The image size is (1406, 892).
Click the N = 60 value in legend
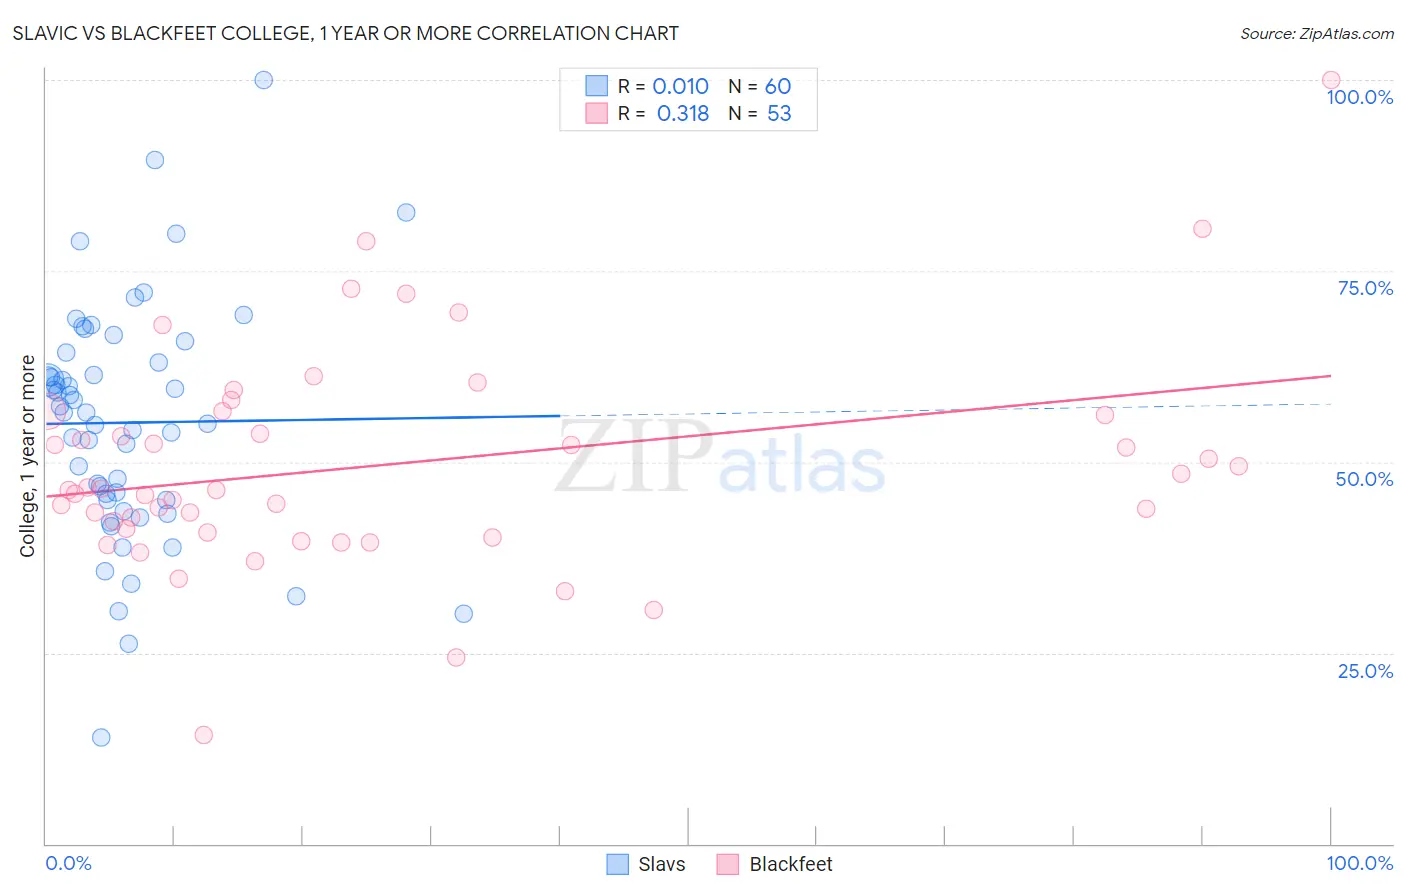coord(760,86)
